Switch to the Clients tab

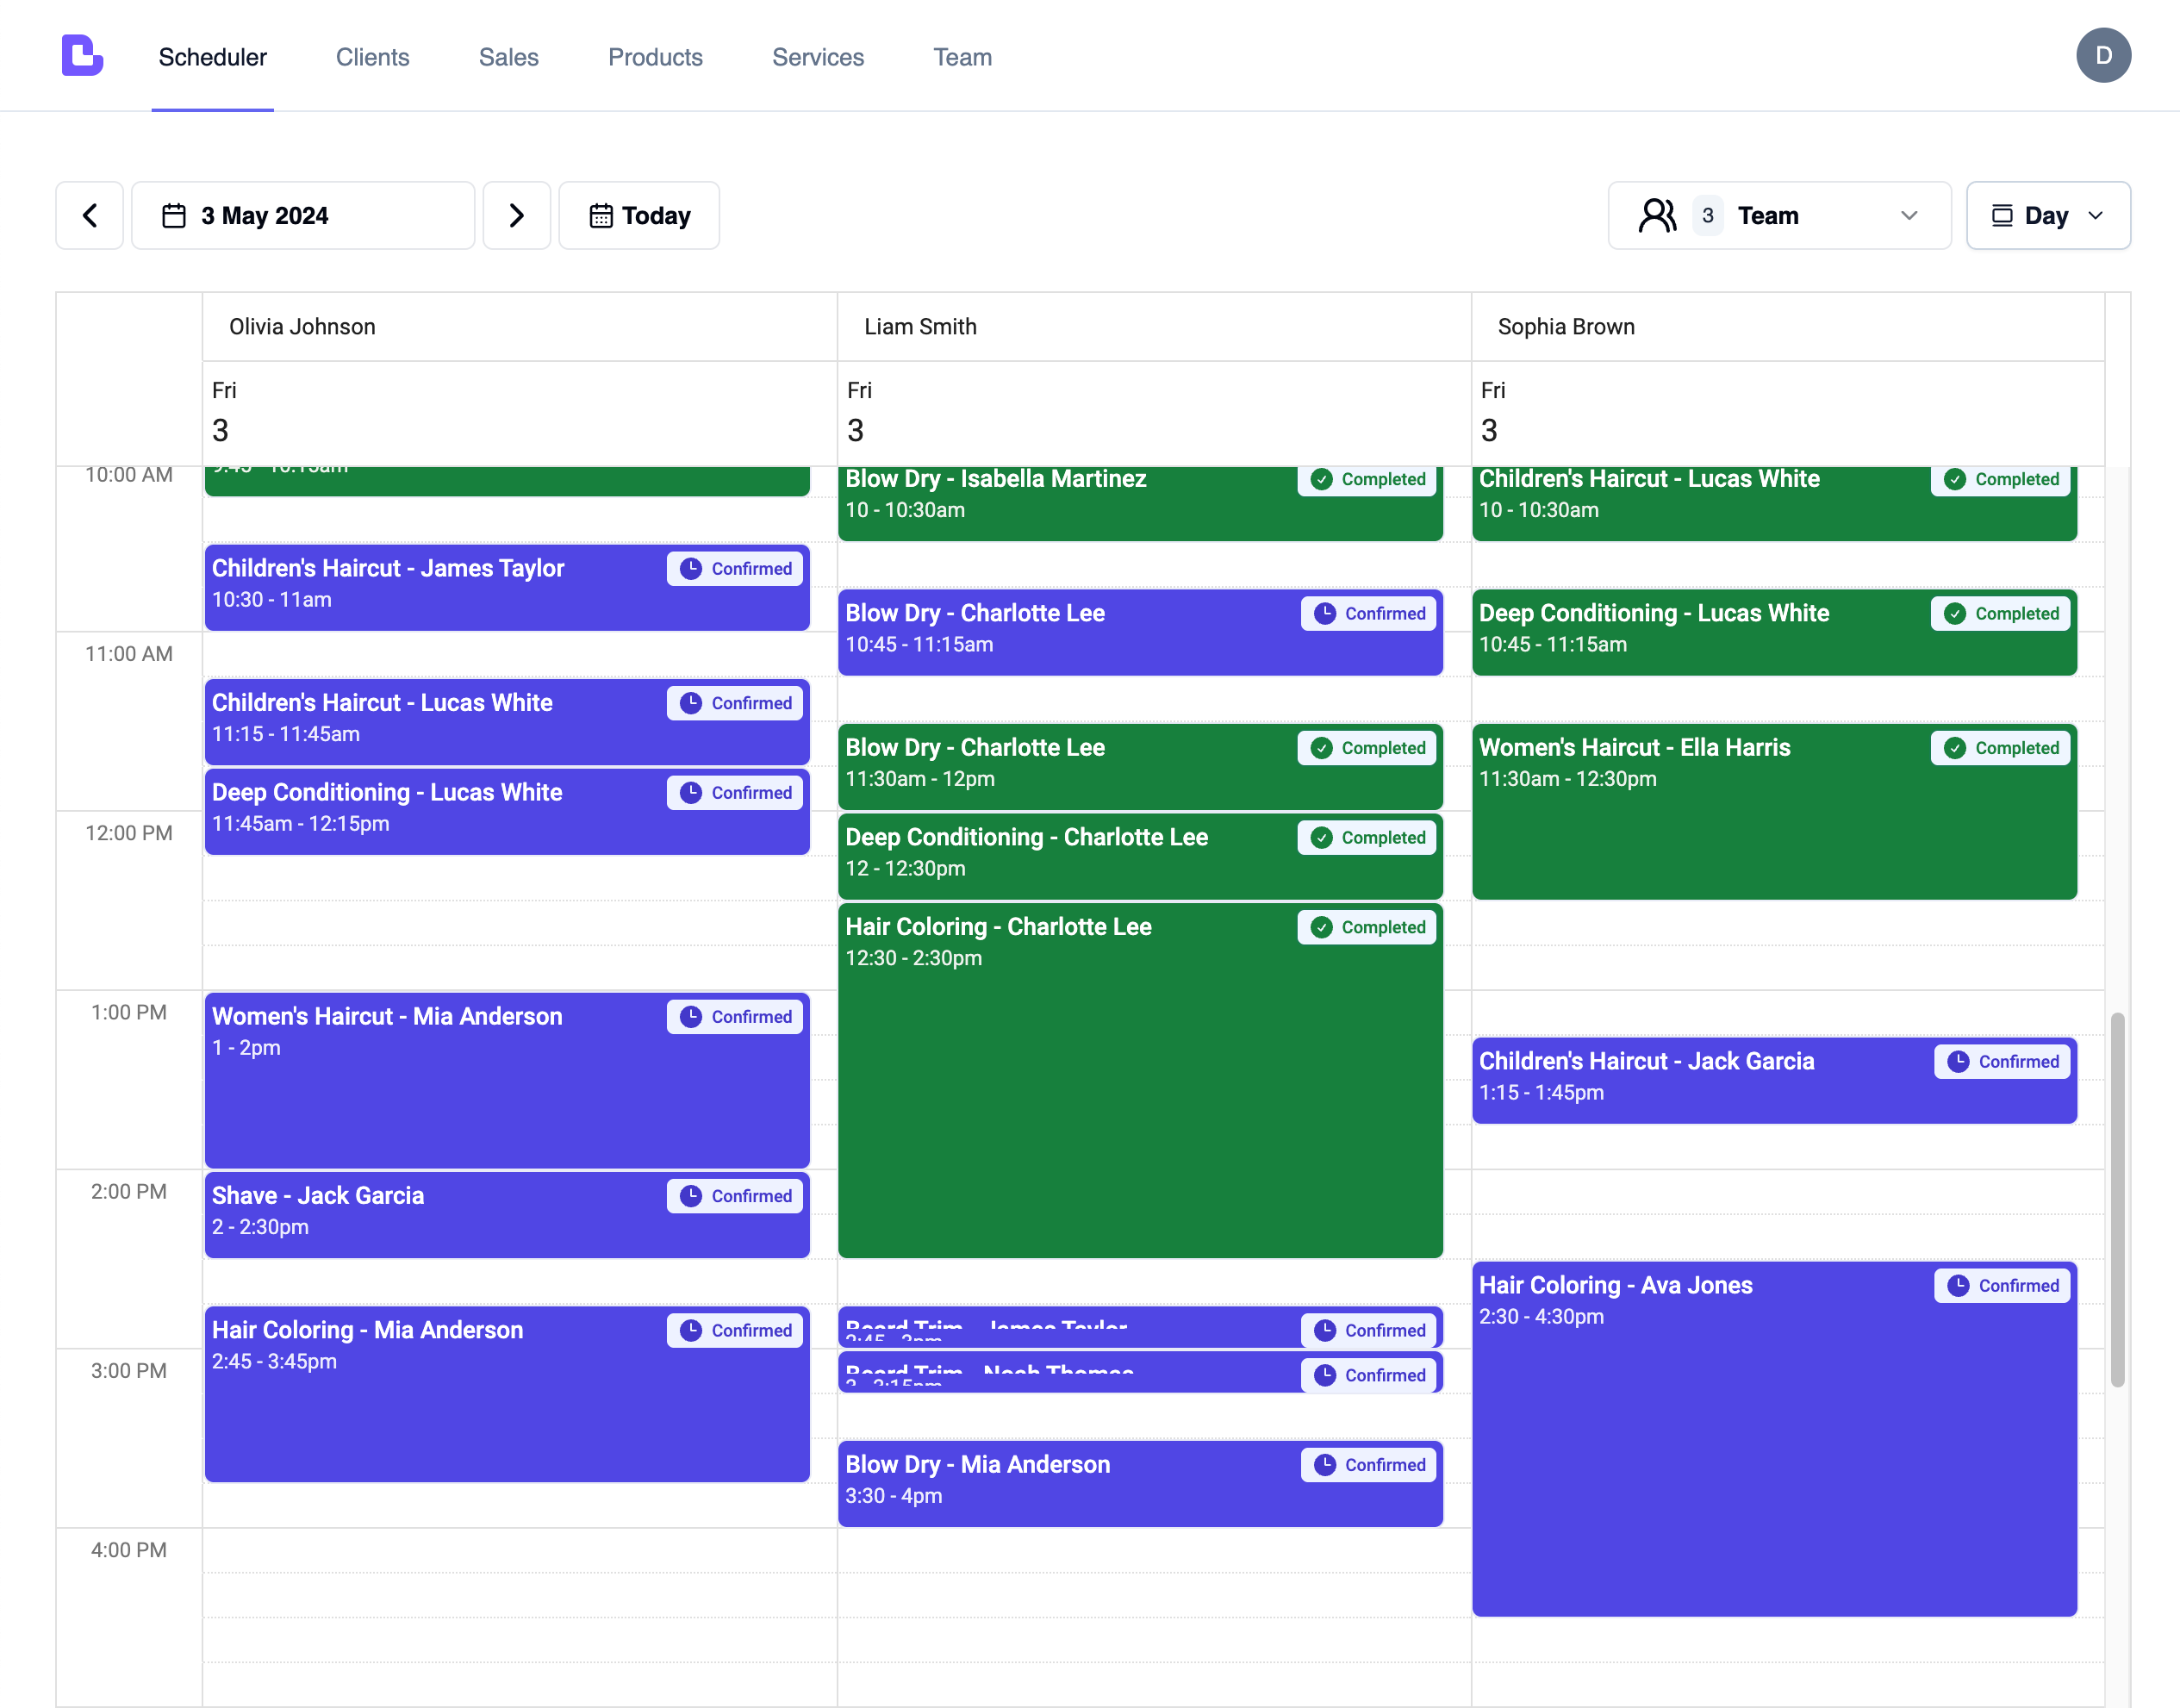[372, 57]
